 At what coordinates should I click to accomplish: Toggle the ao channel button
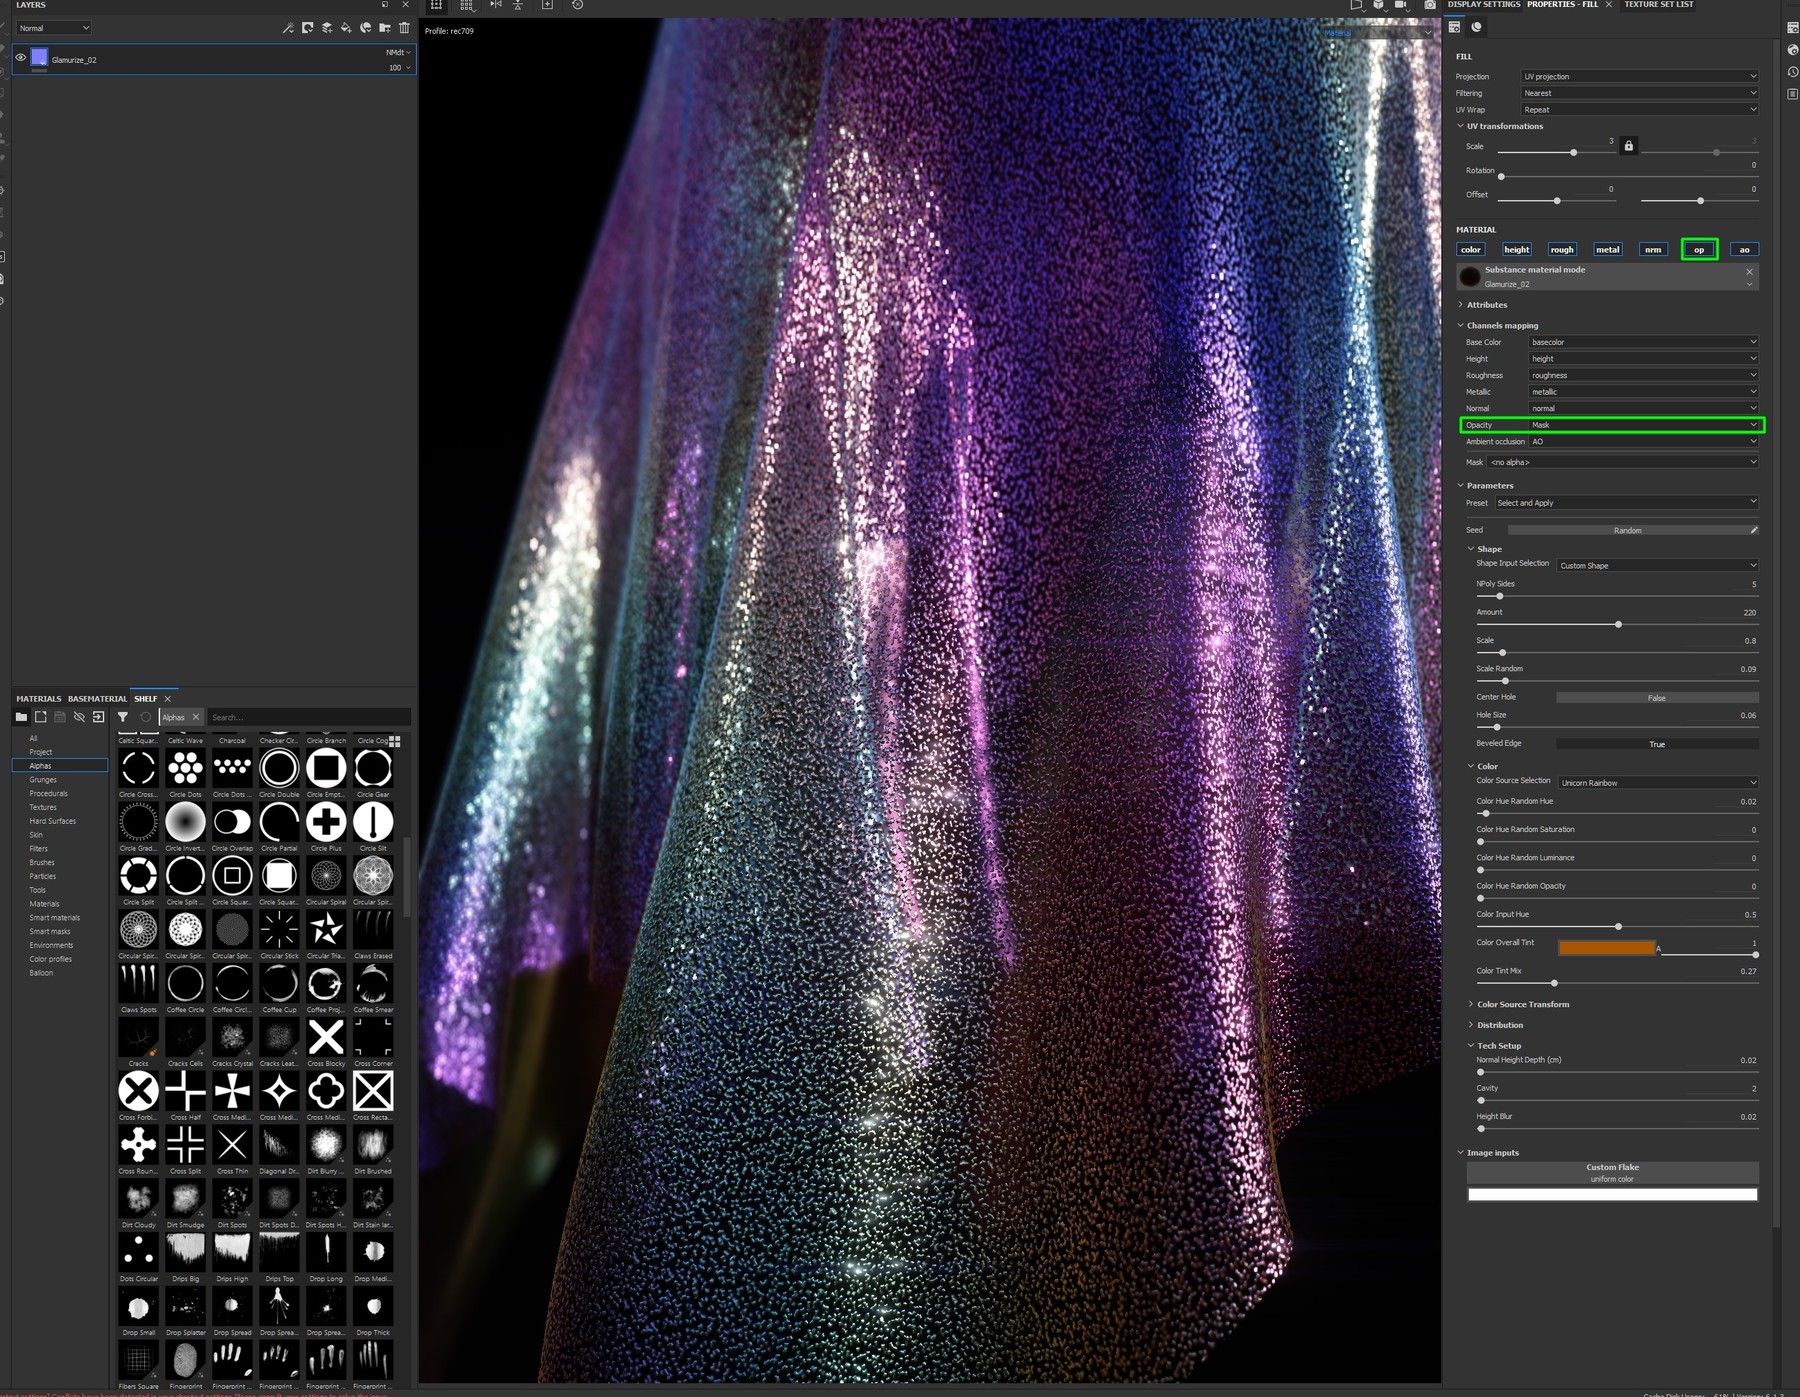click(x=1744, y=249)
